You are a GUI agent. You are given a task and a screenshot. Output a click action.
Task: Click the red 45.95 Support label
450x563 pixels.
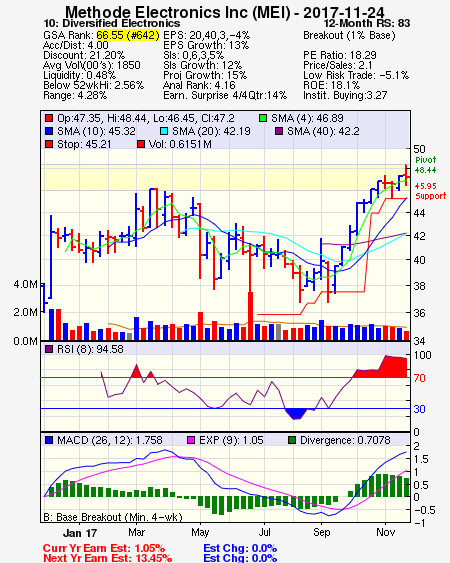430,191
